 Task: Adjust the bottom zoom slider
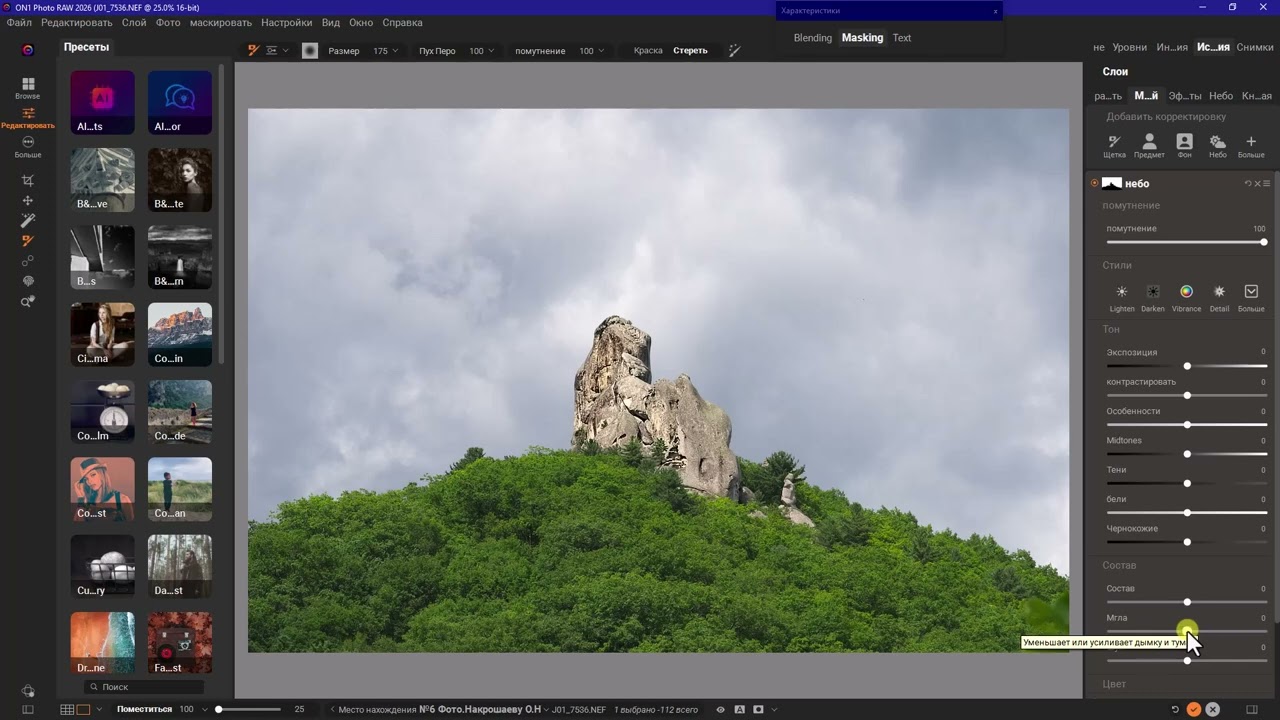coord(250,710)
